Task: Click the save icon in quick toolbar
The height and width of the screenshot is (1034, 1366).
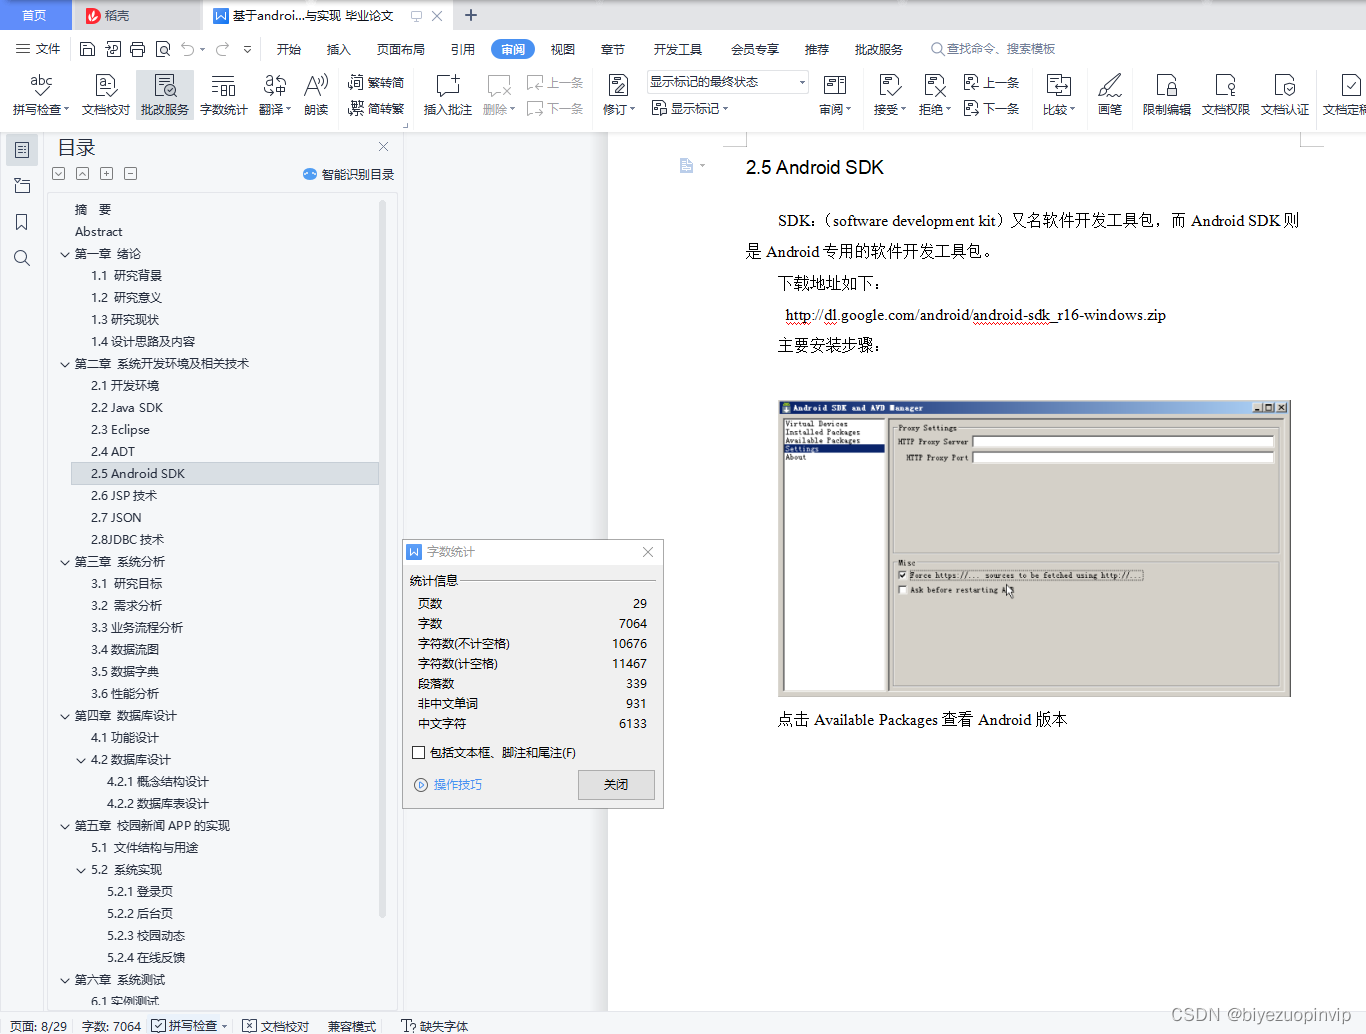Action: point(87,49)
